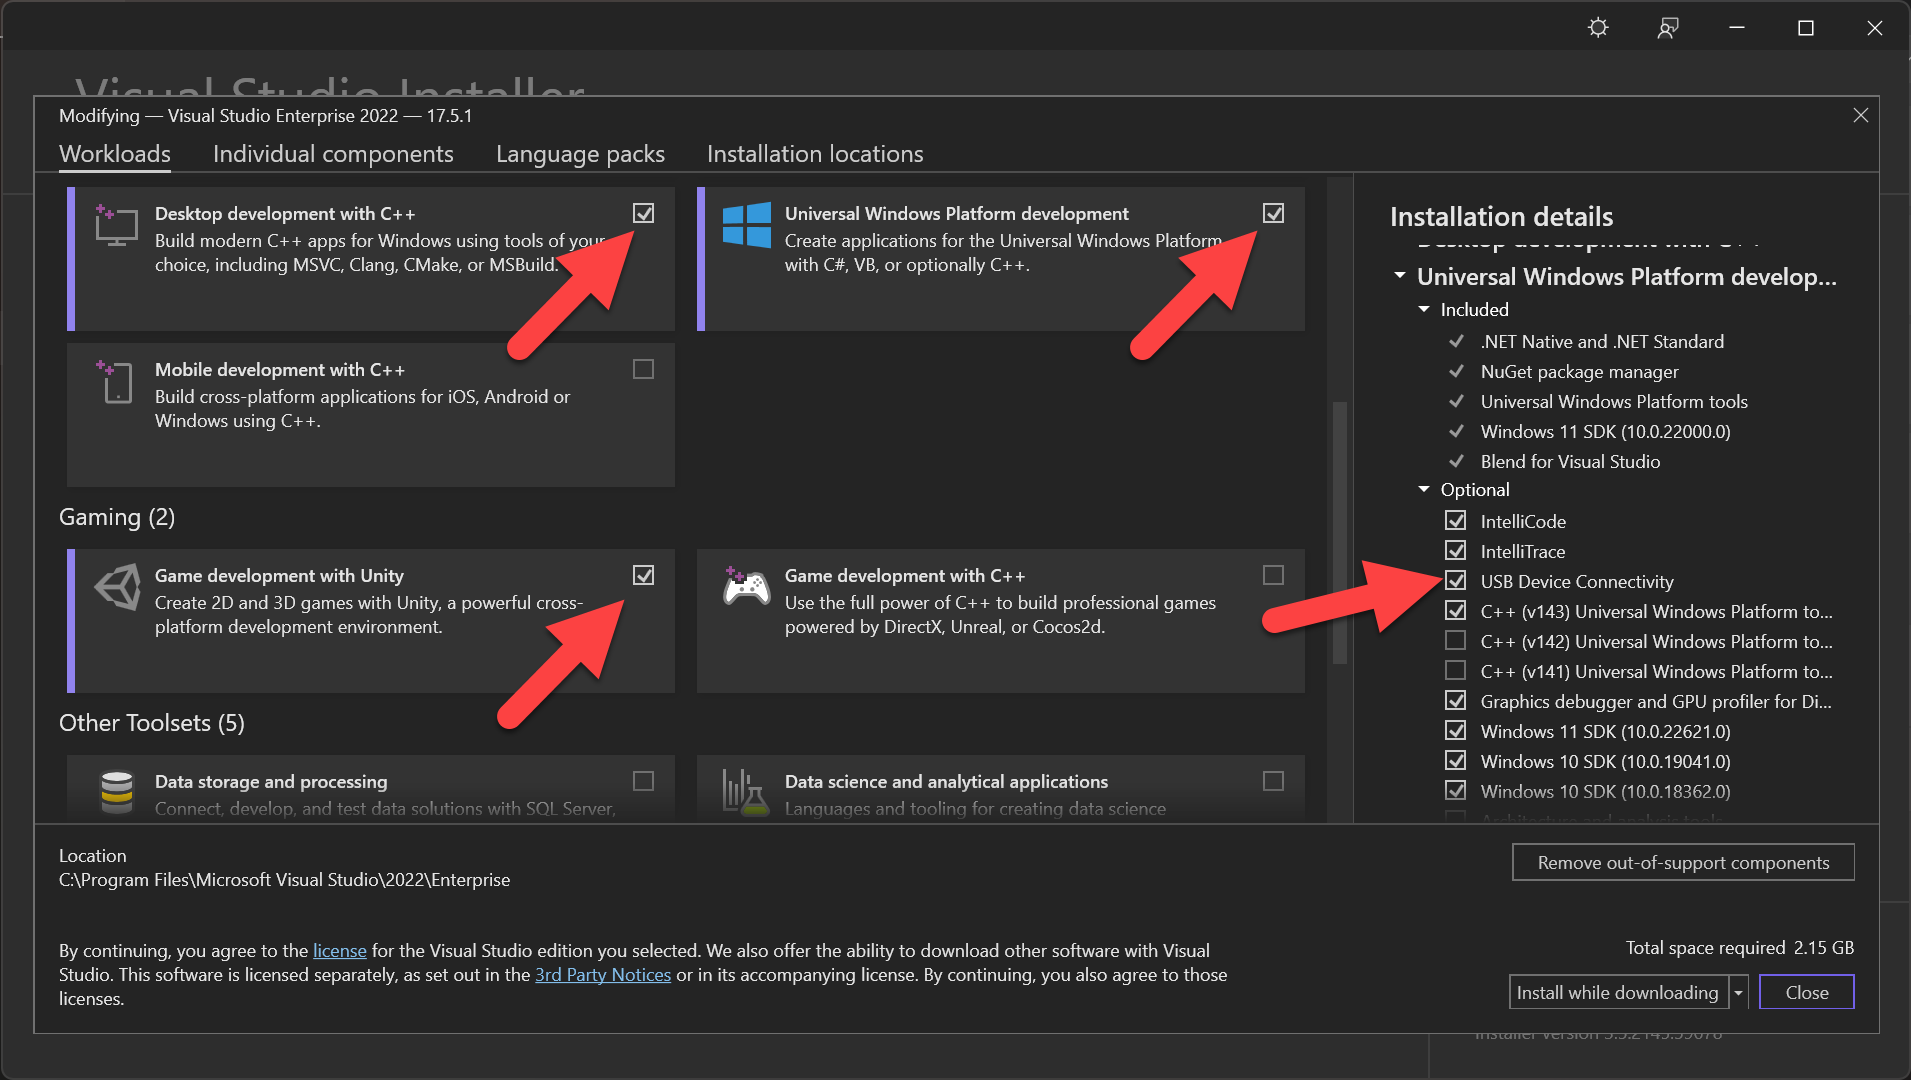
Task: Enable Mobile development with C++ checkbox
Action: pyautogui.click(x=643, y=369)
